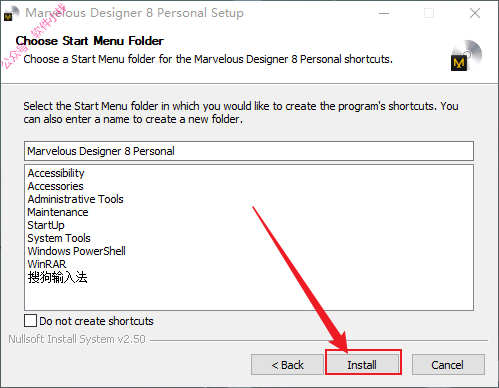Viewport: 499px width, 388px height.
Task: Select the Maintenance folder entry
Action: 58,212
